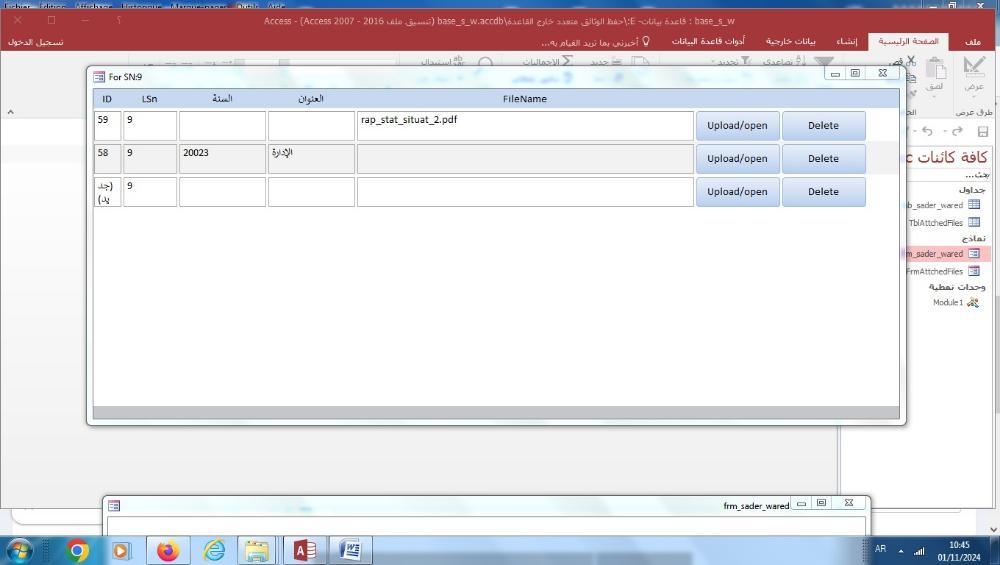Click empty FileName field in new record row
Screen dimensions: 1000x565
[525, 192]
